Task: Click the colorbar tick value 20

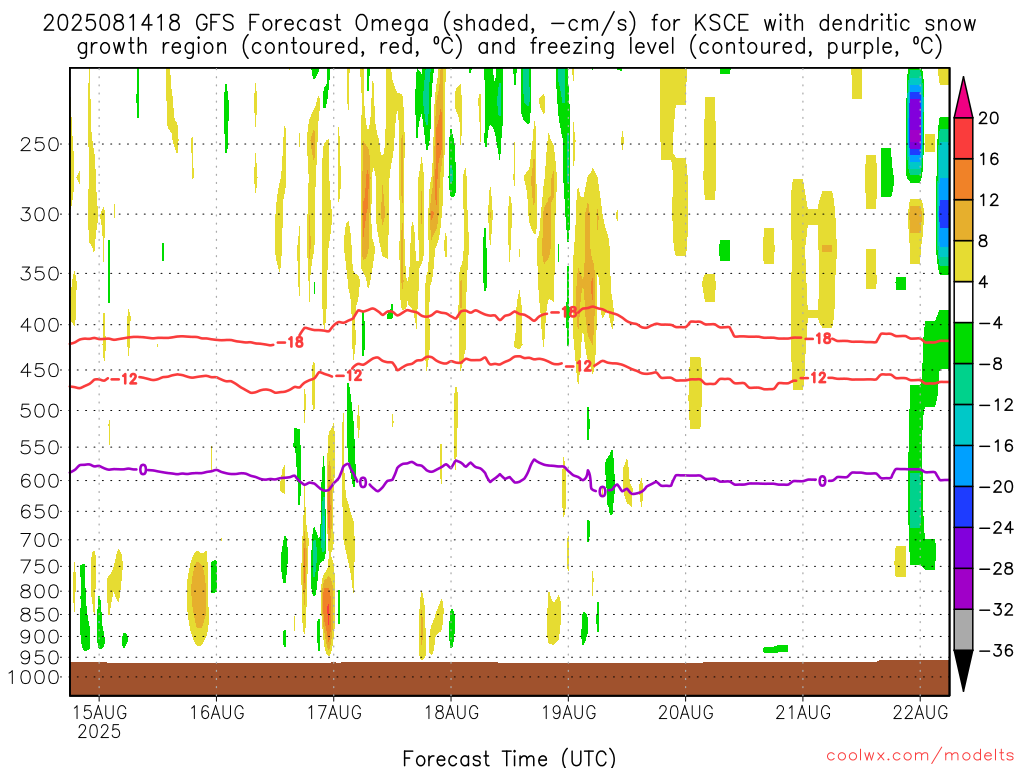Action: [989, 118]
